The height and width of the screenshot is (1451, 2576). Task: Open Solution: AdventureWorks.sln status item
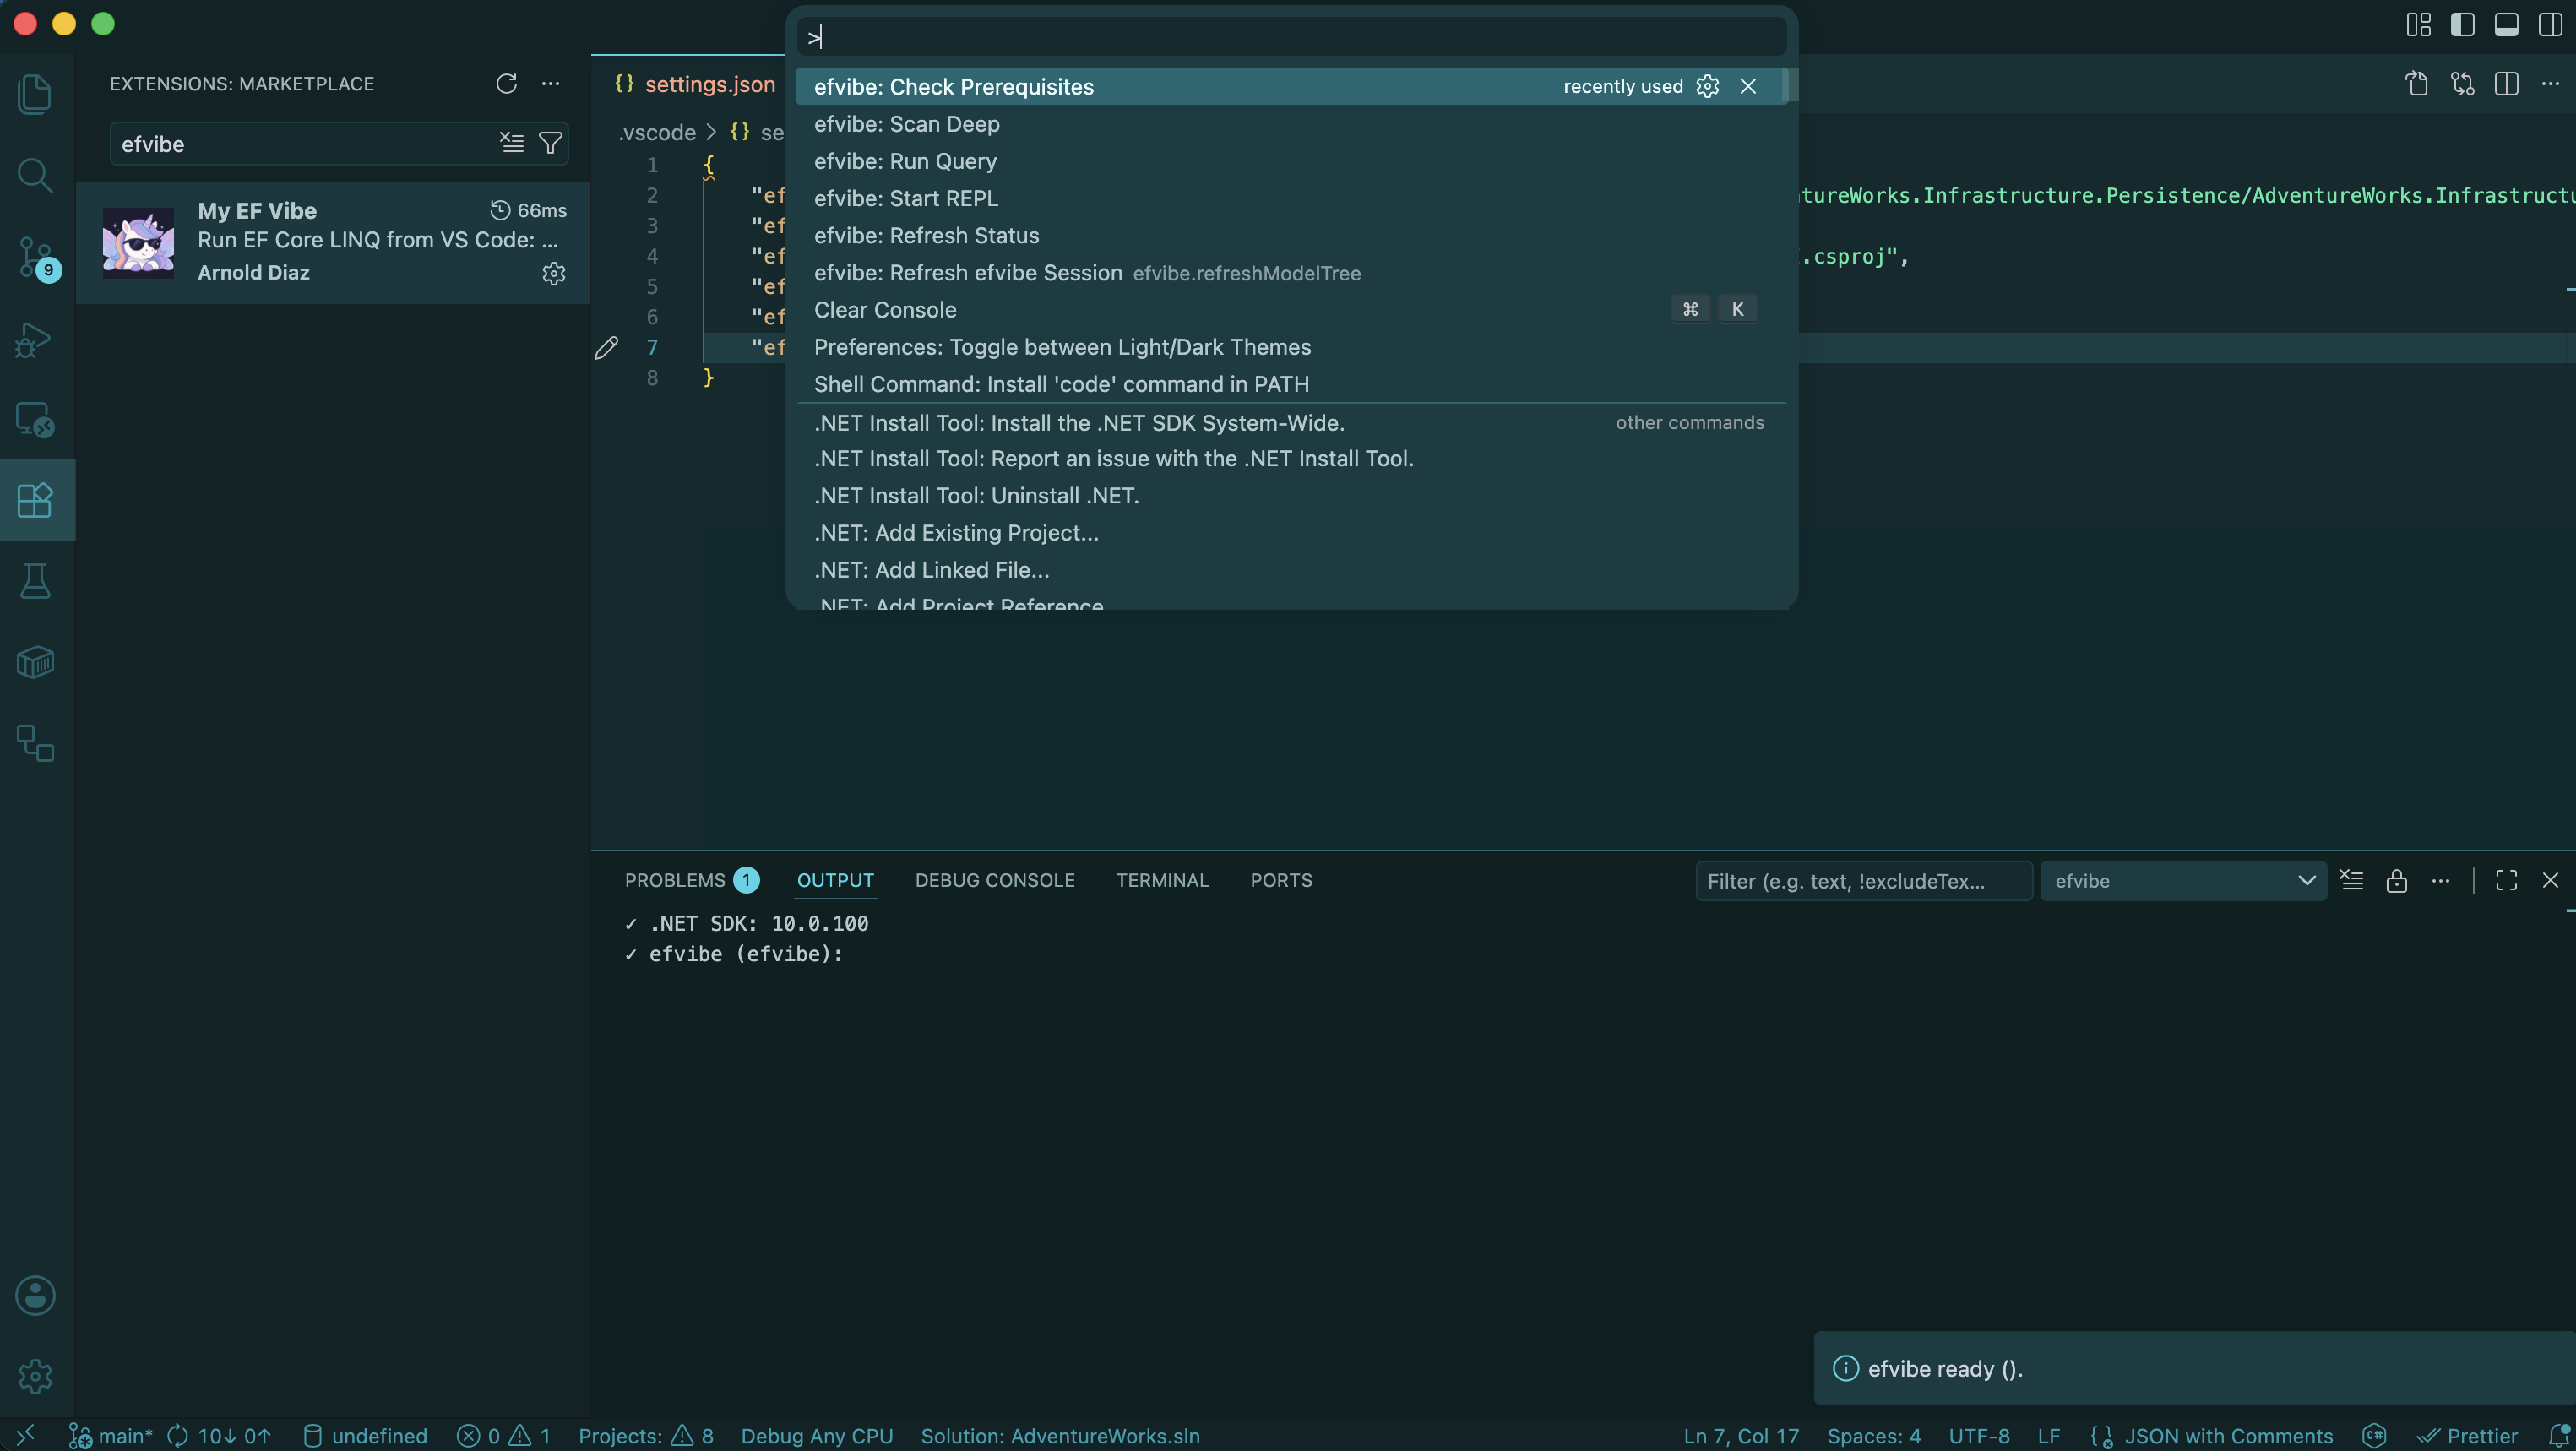click(x=1060, y=1435)
